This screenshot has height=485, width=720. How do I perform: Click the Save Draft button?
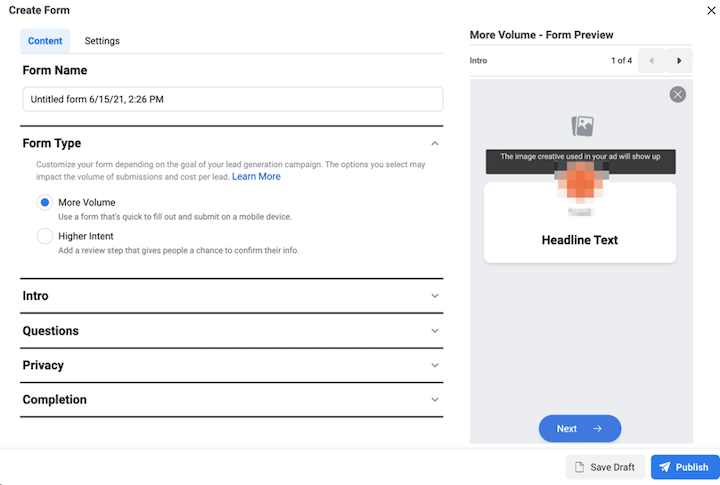[x=605, y=467]
